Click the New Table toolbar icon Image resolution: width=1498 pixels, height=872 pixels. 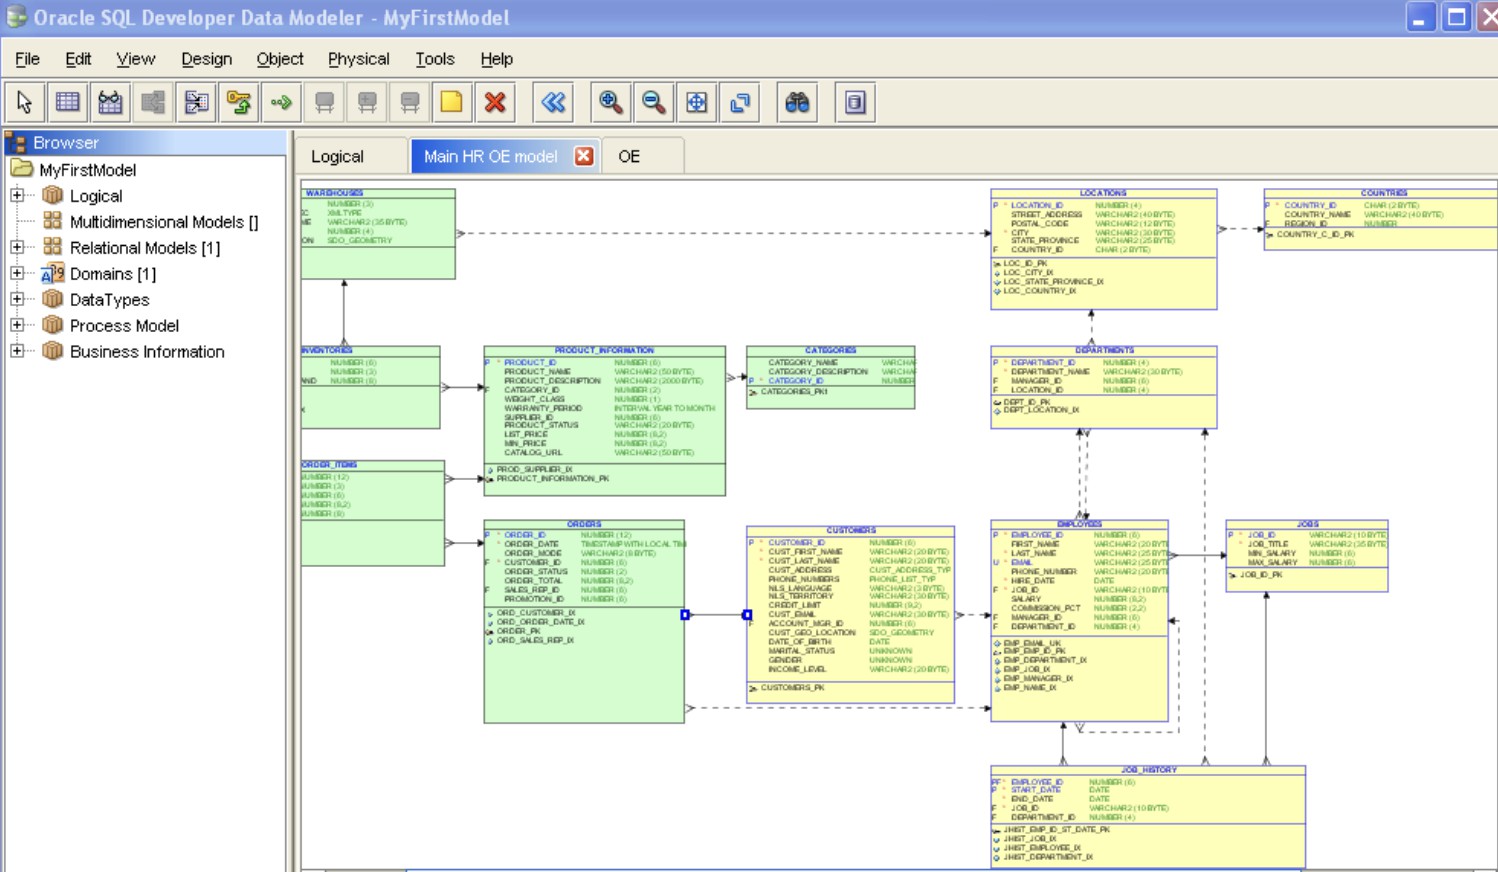point(67,102)
